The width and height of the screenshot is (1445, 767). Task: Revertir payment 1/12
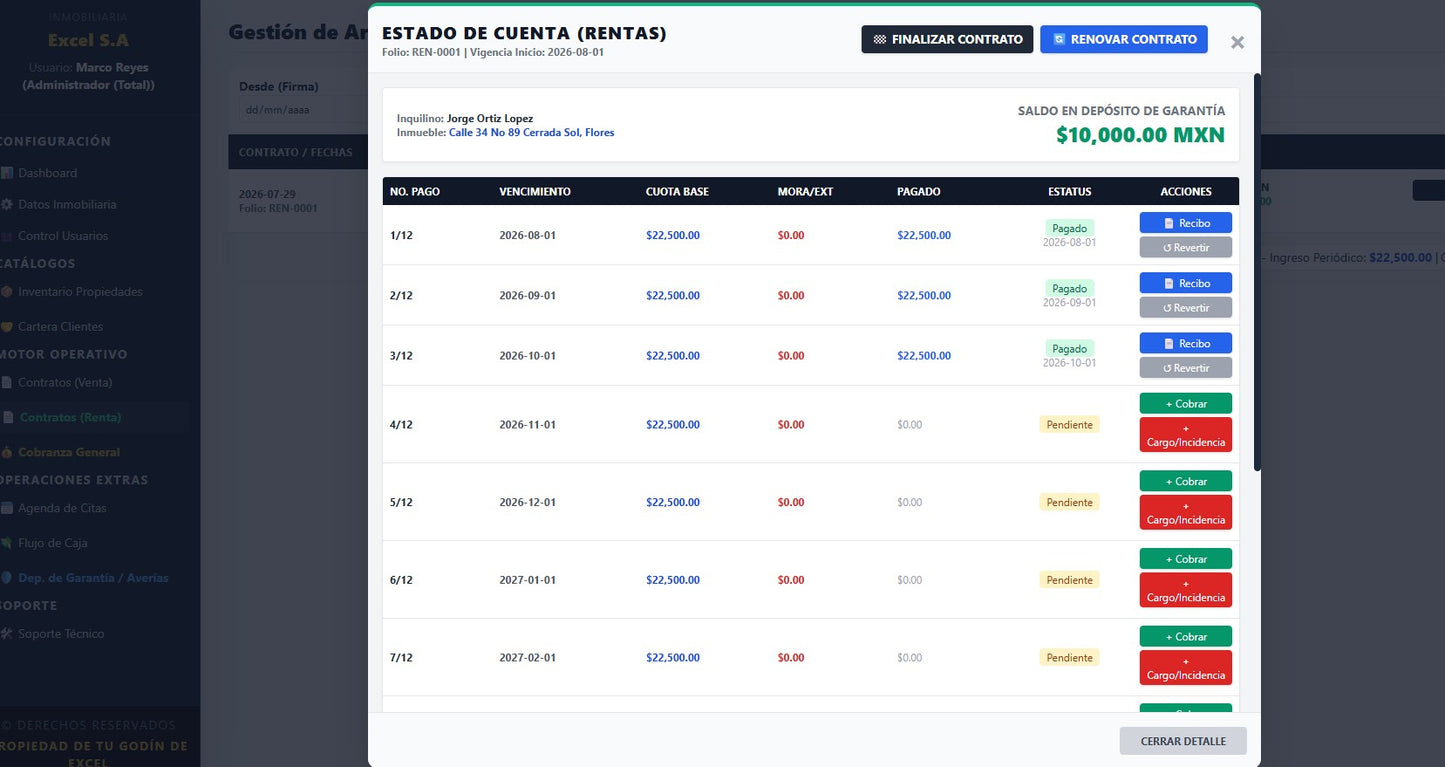pos(1186,248)
